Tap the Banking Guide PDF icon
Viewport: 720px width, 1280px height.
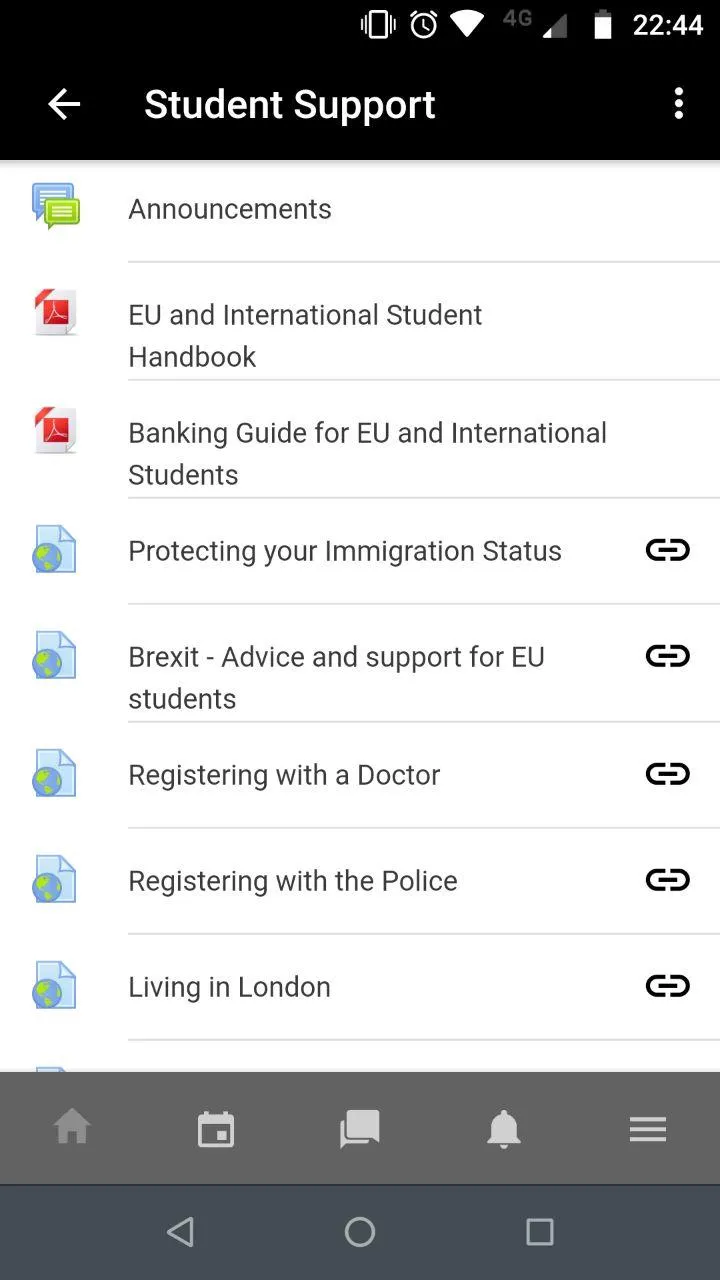[55, 431]
